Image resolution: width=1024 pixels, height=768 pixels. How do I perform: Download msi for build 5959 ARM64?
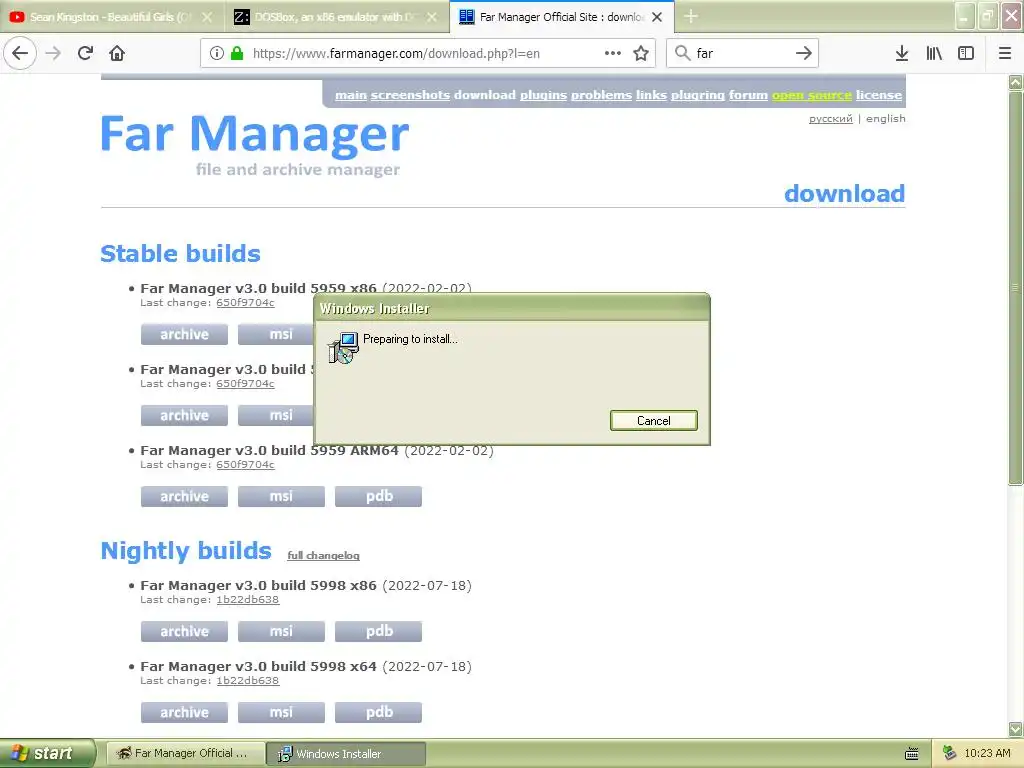click(x=281, y=496)
